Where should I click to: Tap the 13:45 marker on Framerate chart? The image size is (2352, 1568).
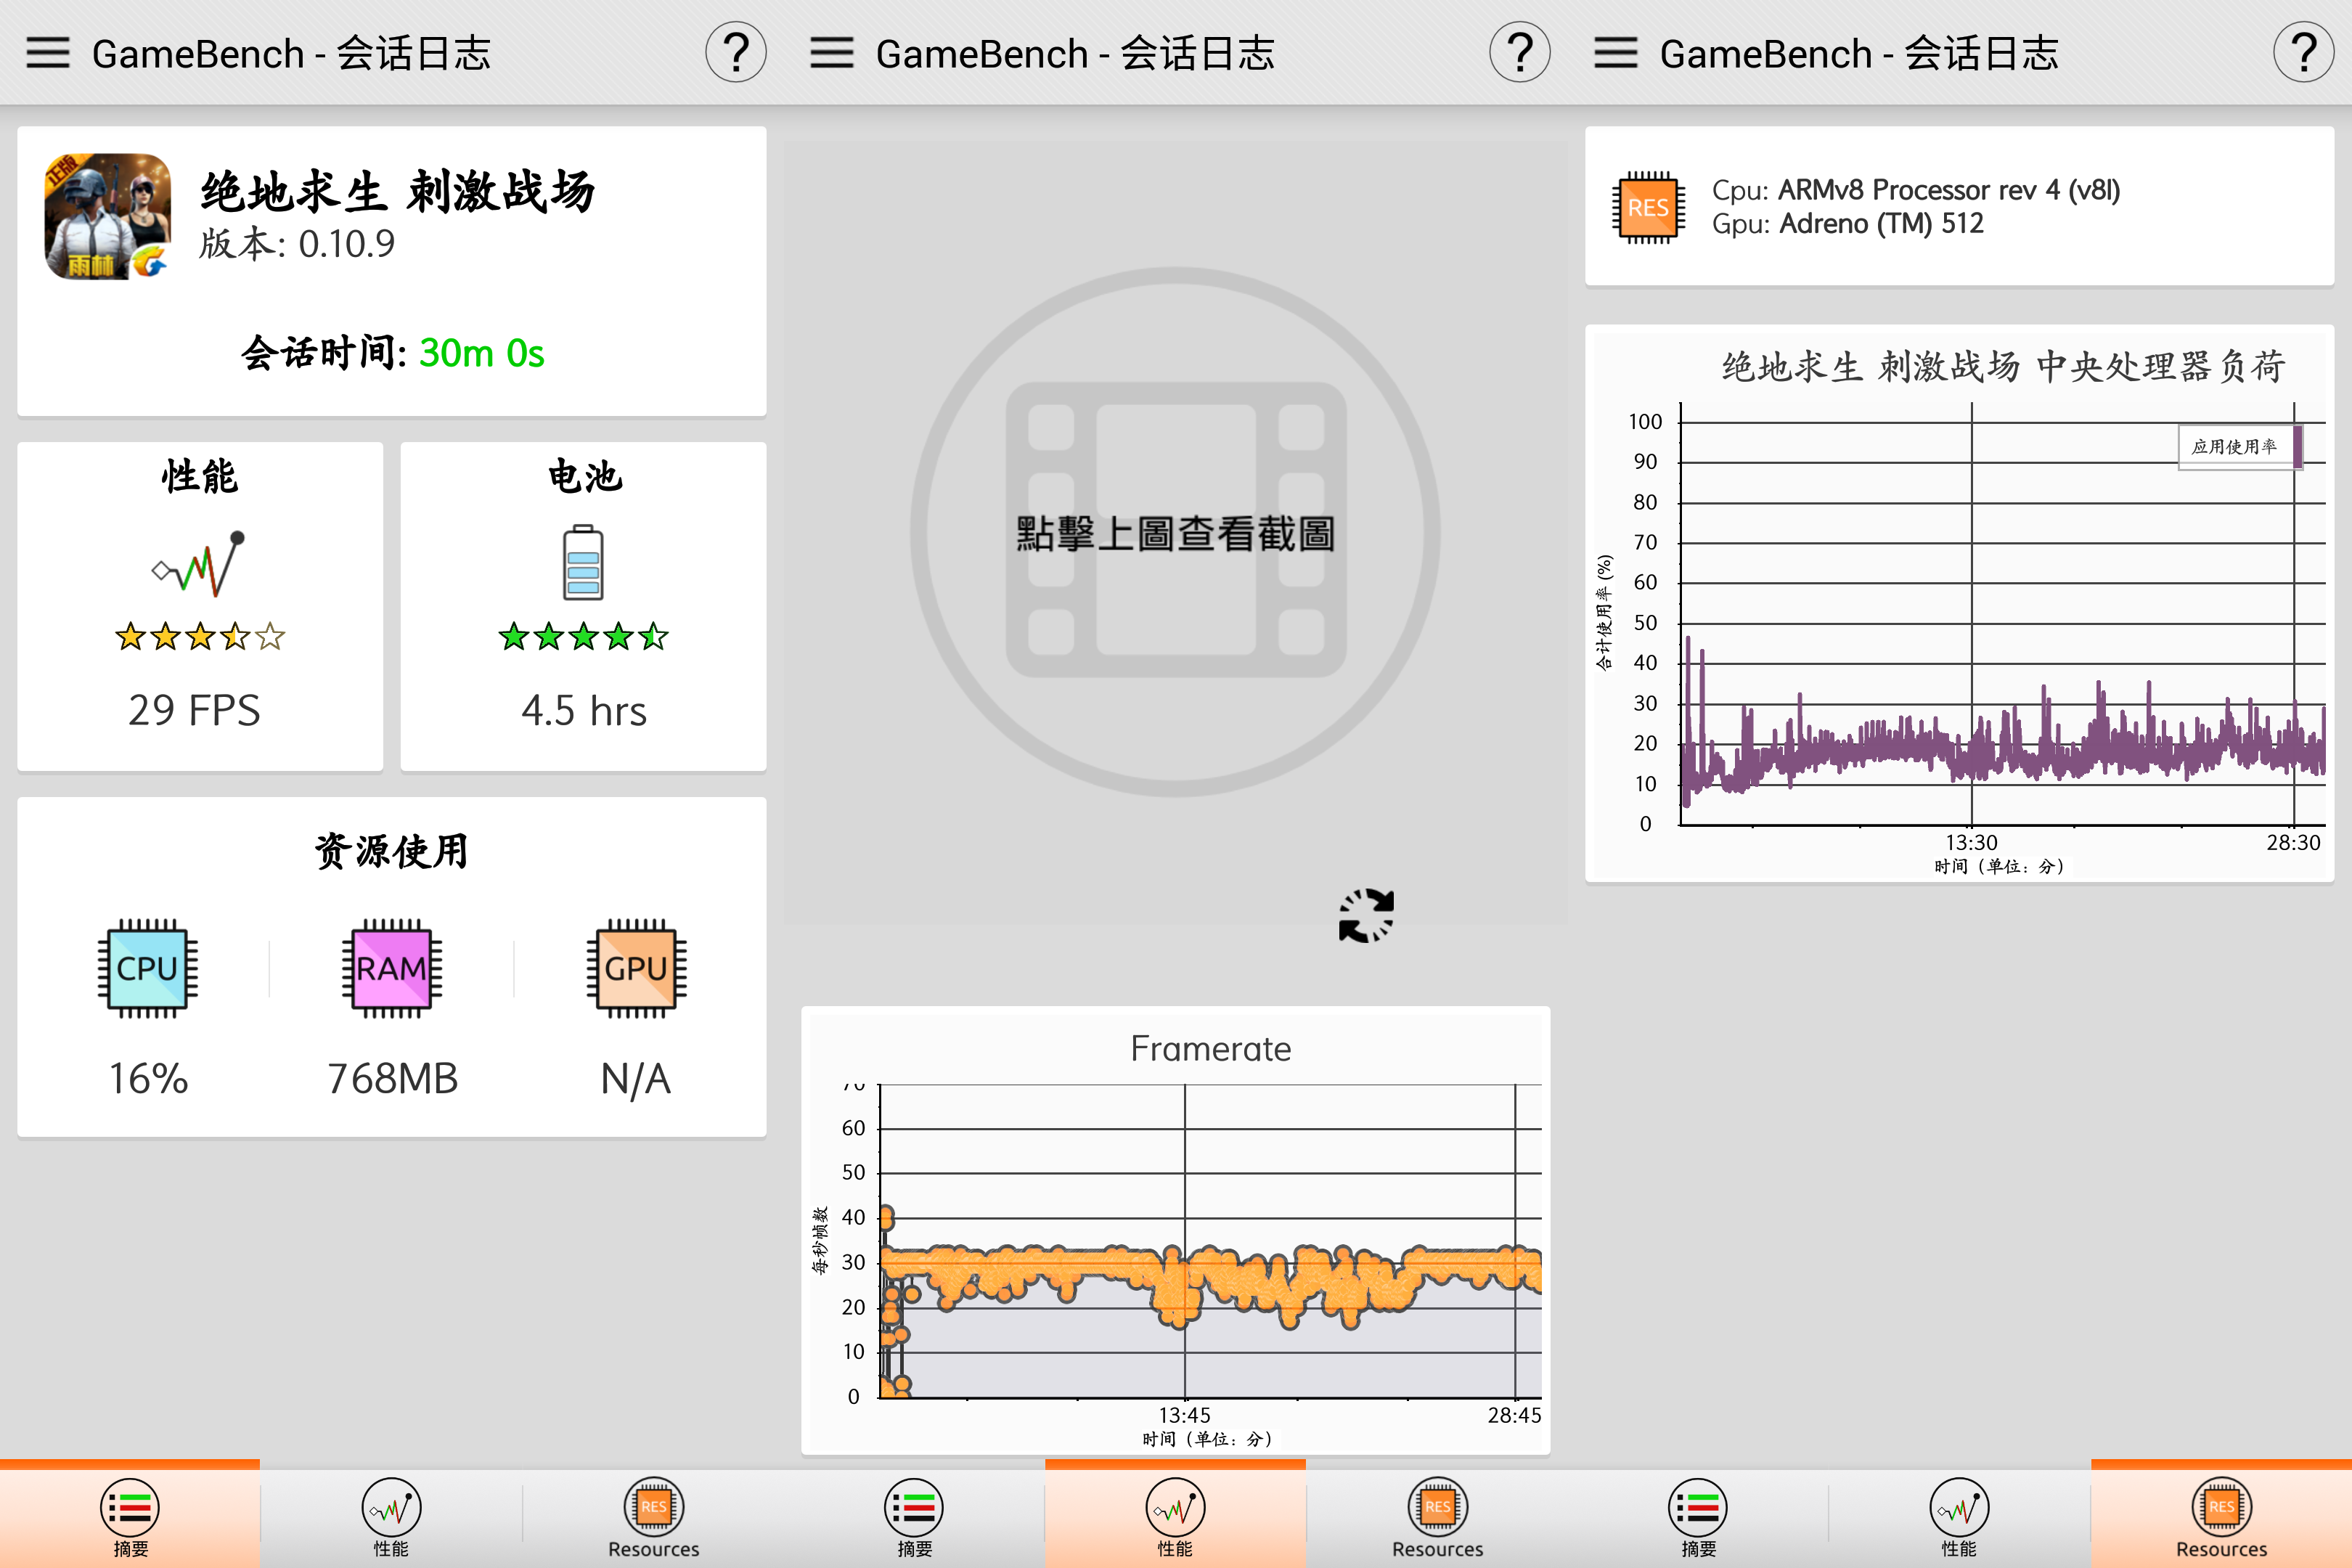coord(1185,1415)
